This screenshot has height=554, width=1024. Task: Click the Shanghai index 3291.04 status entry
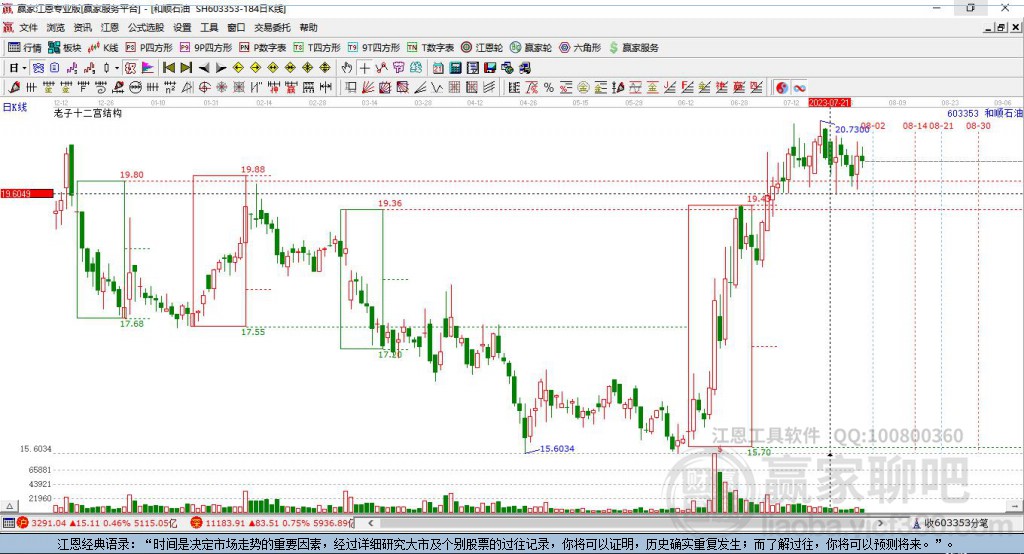(x=97, y=523)
